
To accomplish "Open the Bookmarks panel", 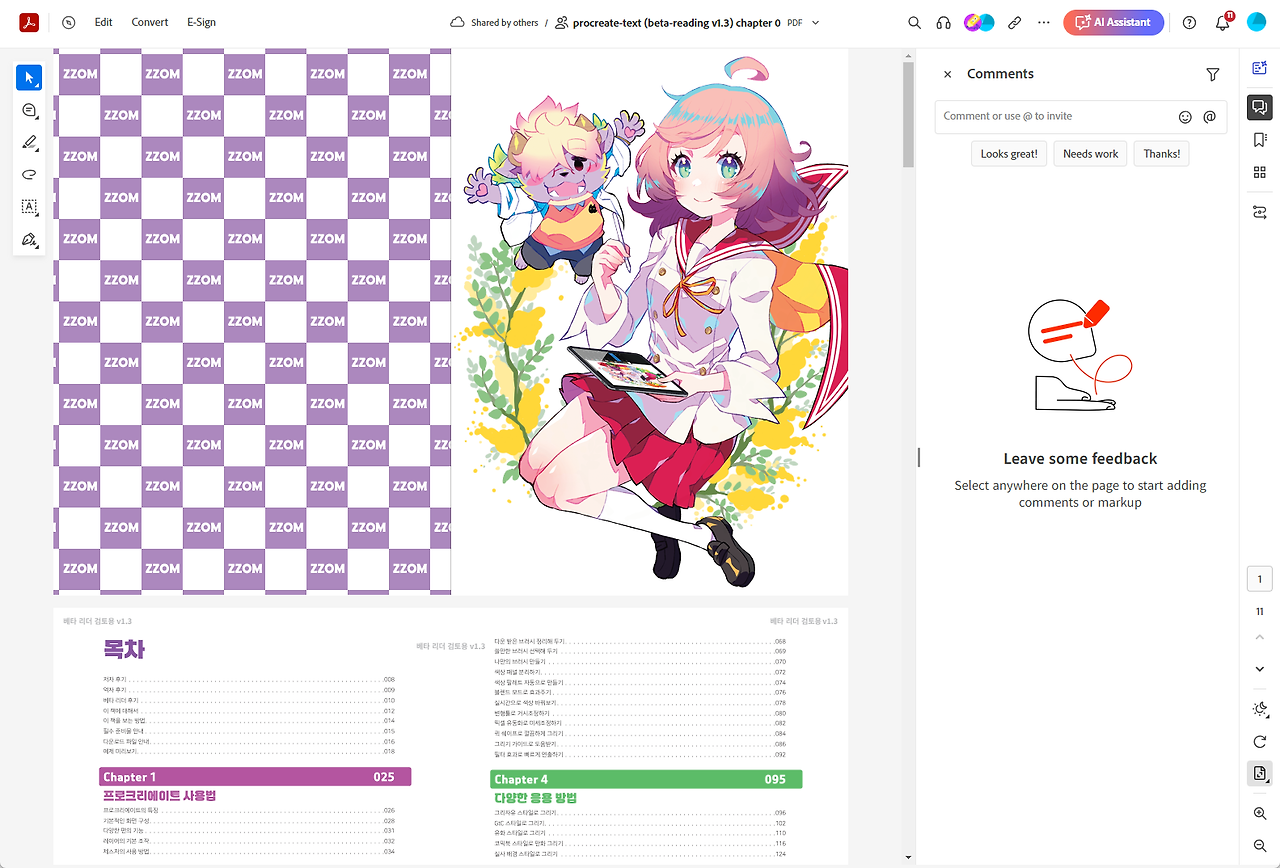I will pos(1259,140).
